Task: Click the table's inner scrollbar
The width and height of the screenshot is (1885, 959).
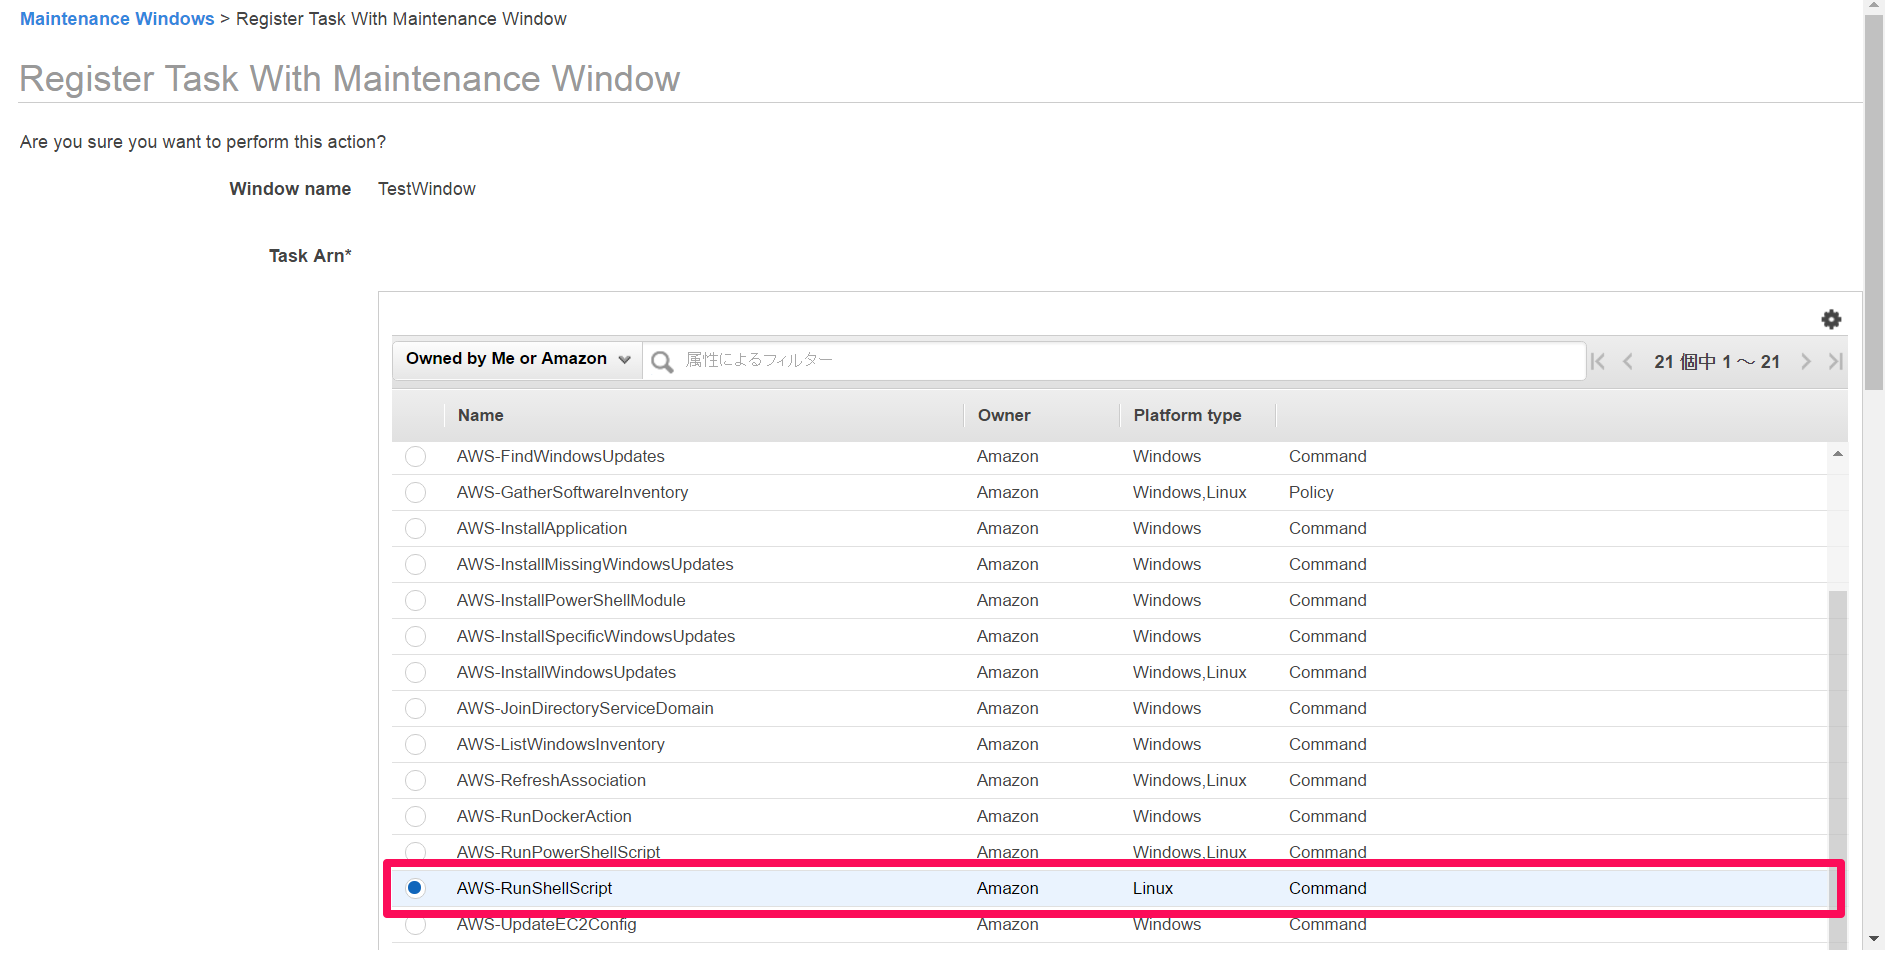Action: pos(1838,700)
